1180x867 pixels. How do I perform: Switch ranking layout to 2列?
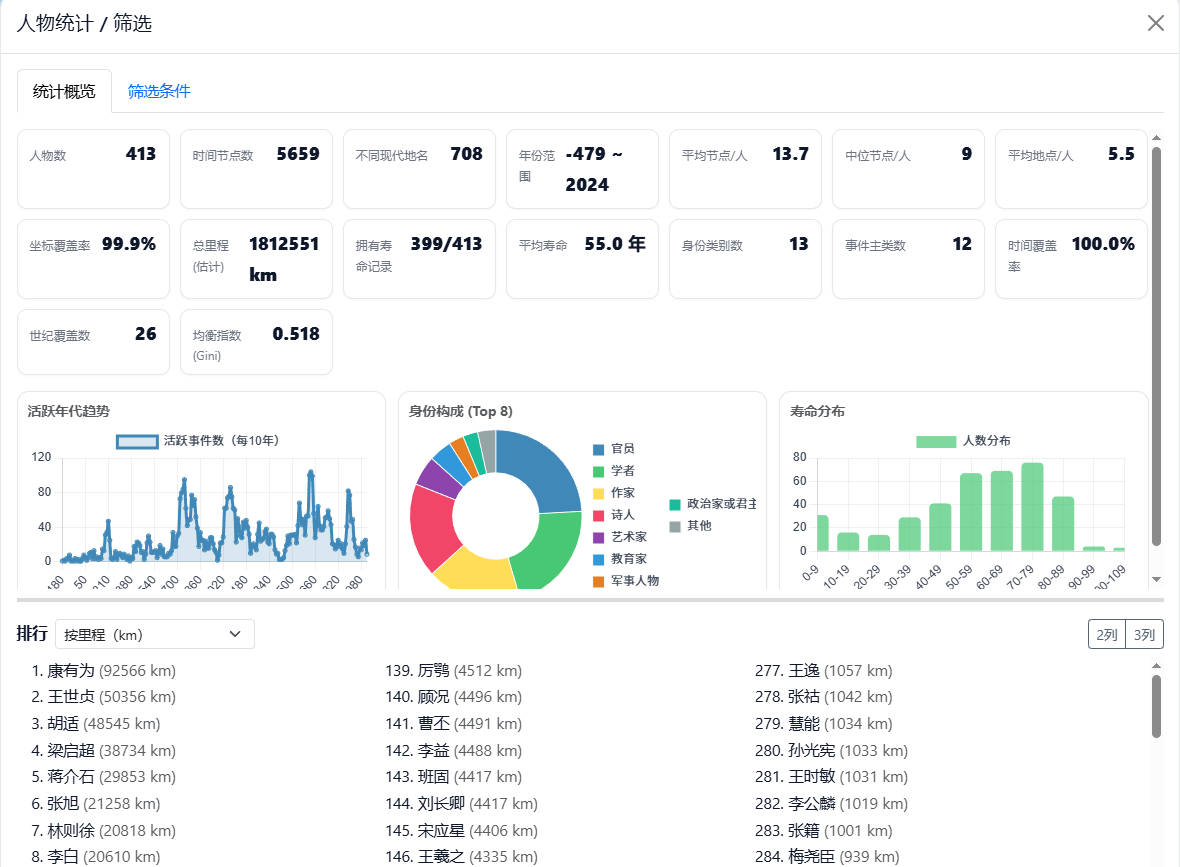point(1106,634)
